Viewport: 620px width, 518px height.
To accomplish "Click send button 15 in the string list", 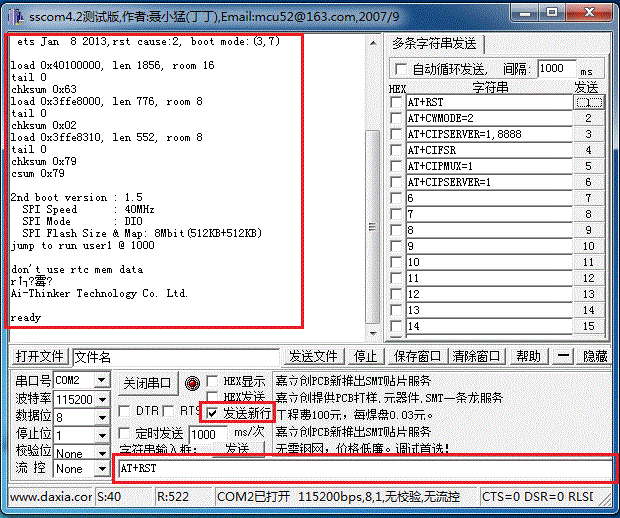I will pyautogui.click(x=589, y=326).
